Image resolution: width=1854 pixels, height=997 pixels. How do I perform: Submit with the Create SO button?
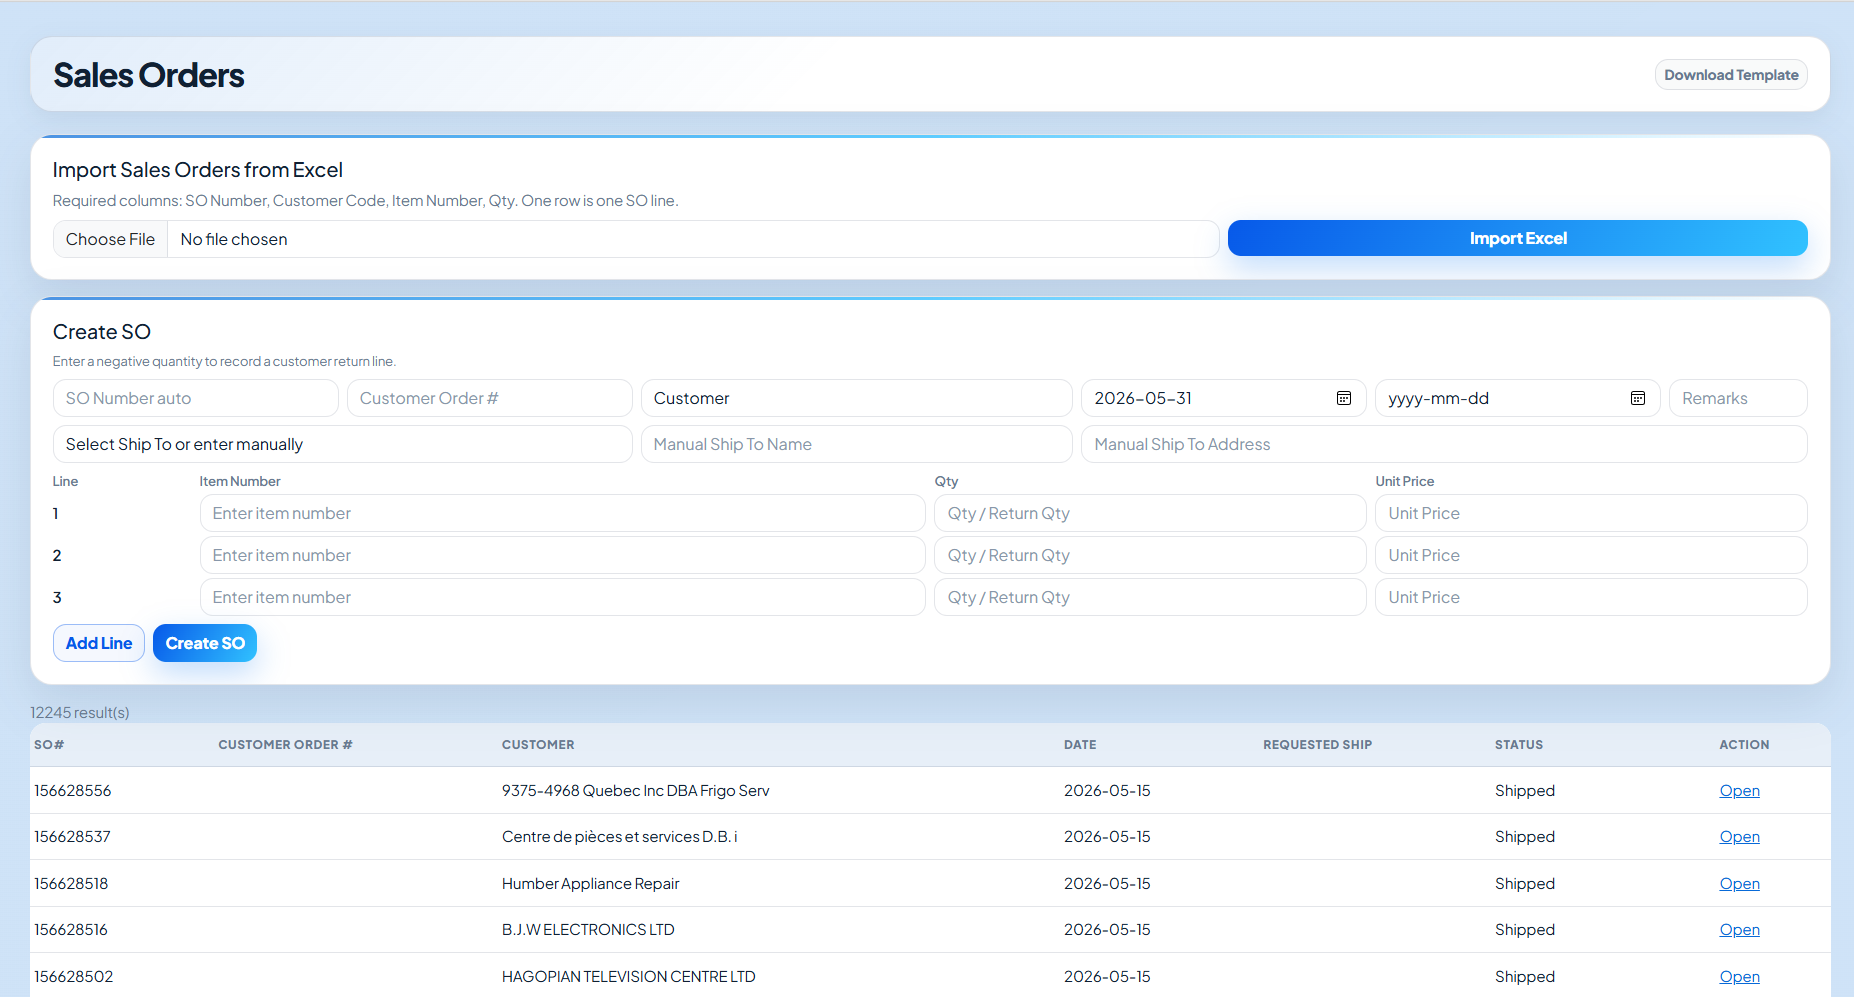coord(205,643)
